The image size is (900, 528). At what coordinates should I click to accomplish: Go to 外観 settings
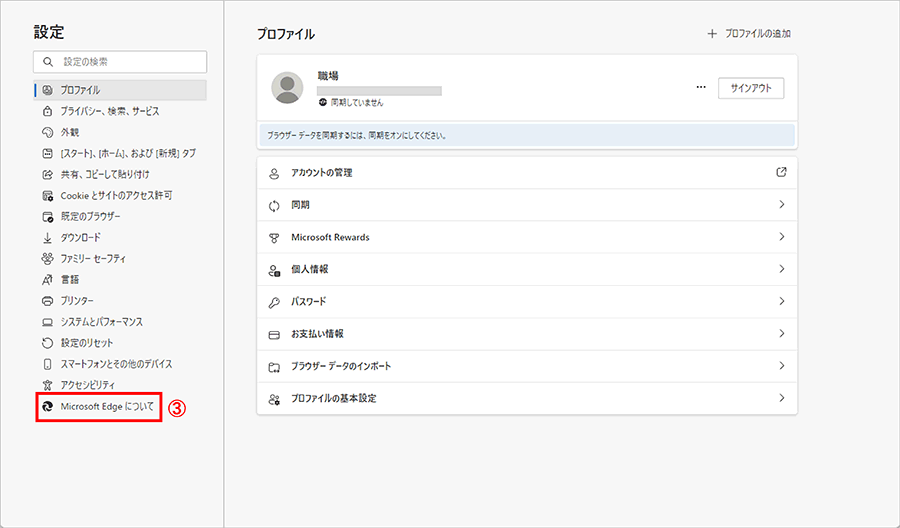click(x=120, y=133)
